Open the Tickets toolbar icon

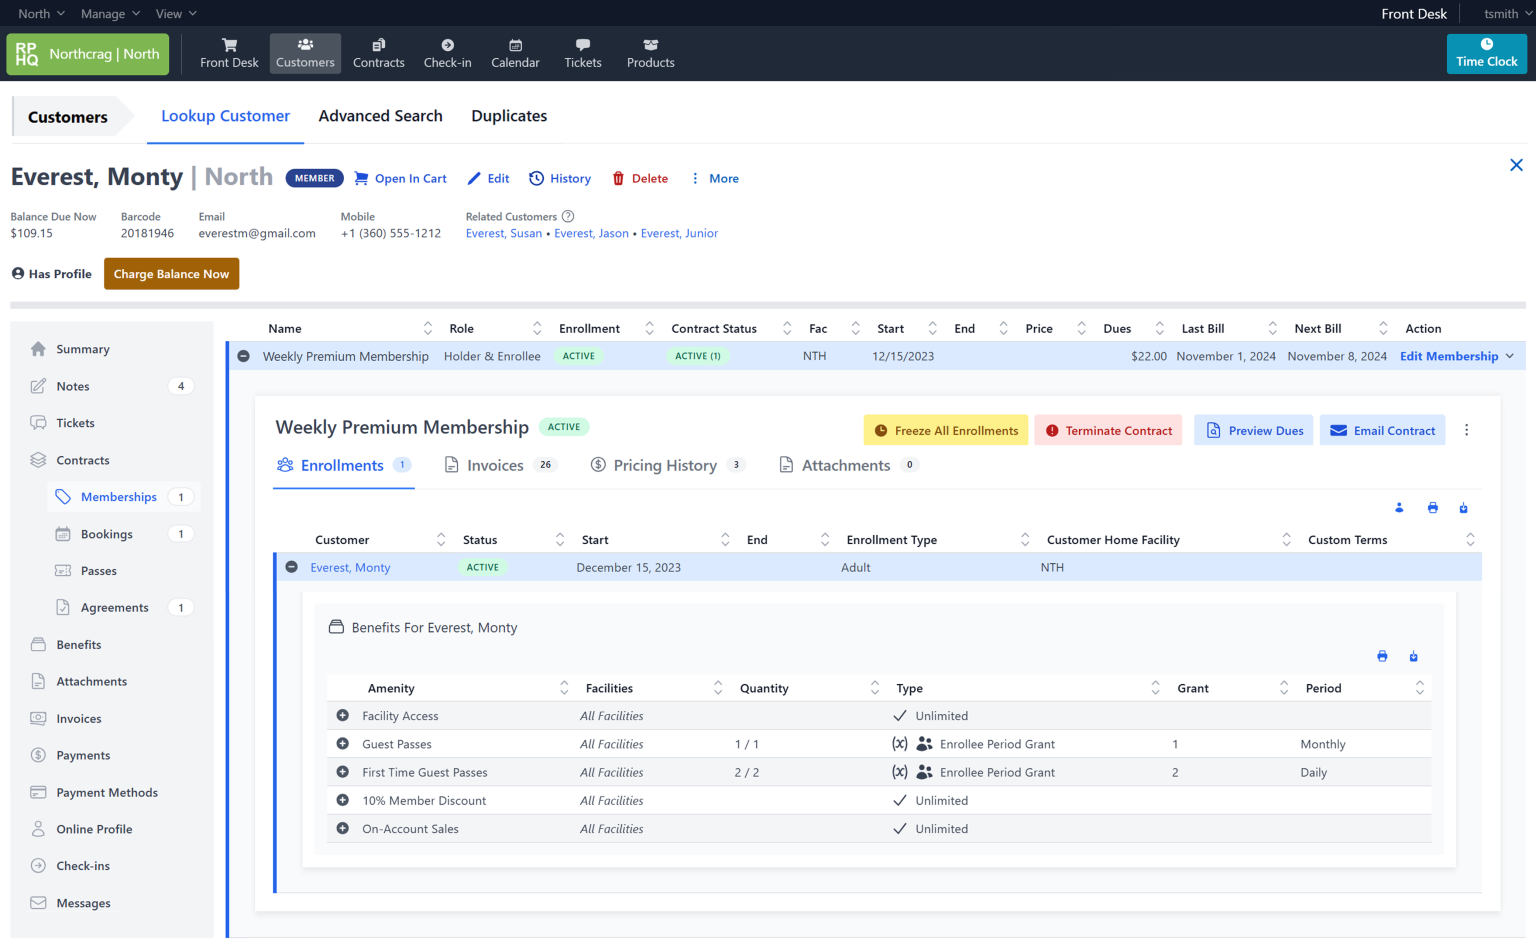[582, 54]
